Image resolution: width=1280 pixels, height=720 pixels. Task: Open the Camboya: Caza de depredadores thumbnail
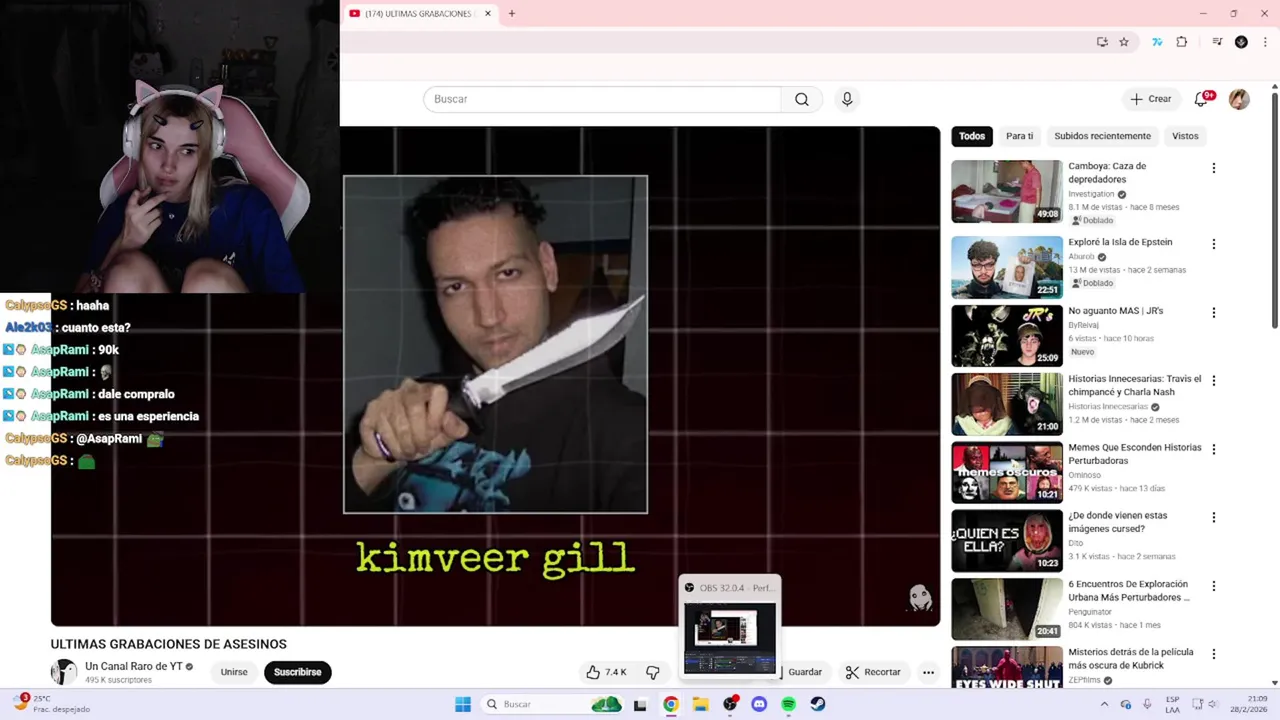(1007, 191)
